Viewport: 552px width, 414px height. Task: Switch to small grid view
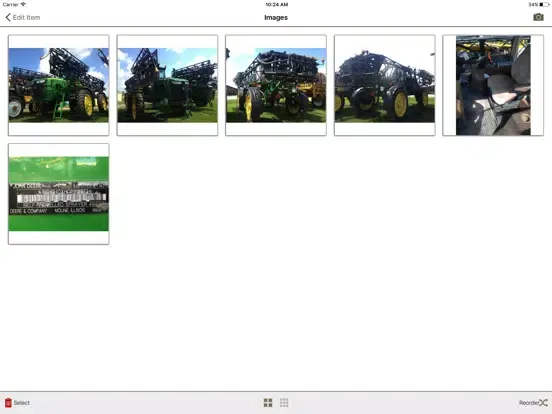284,402
